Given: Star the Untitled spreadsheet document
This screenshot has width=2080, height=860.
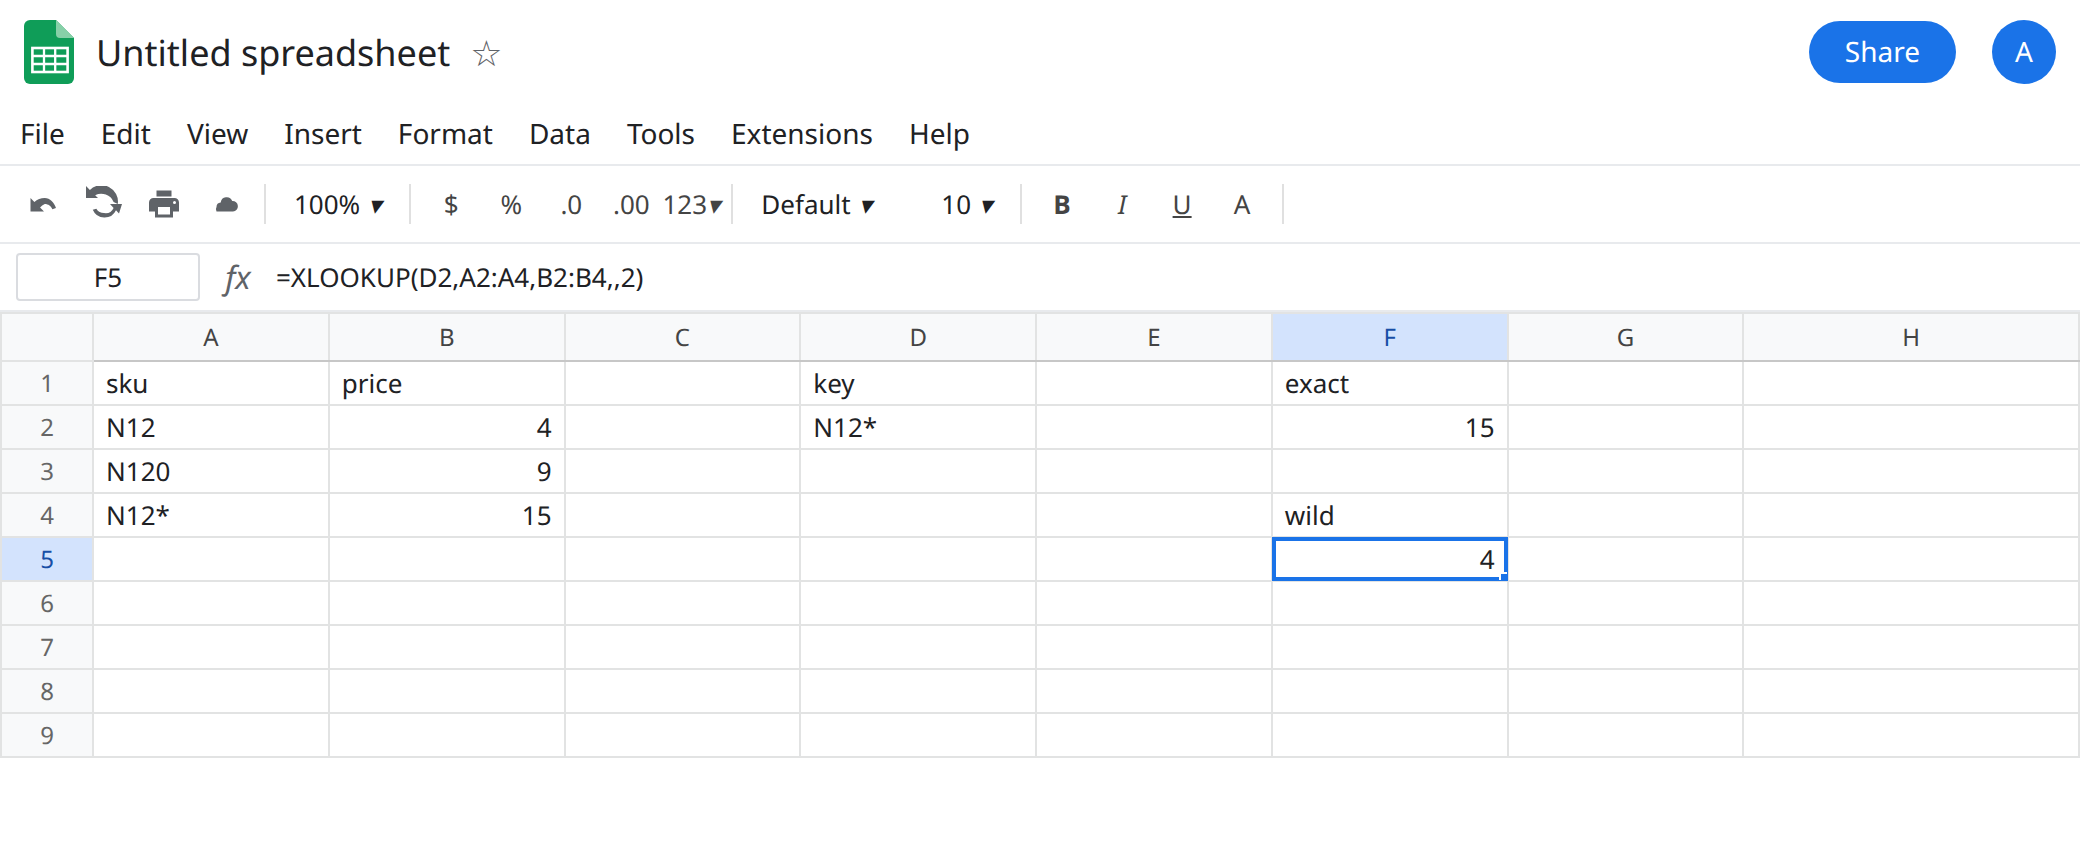Looking at the screenshot, I should click(486, 53).
